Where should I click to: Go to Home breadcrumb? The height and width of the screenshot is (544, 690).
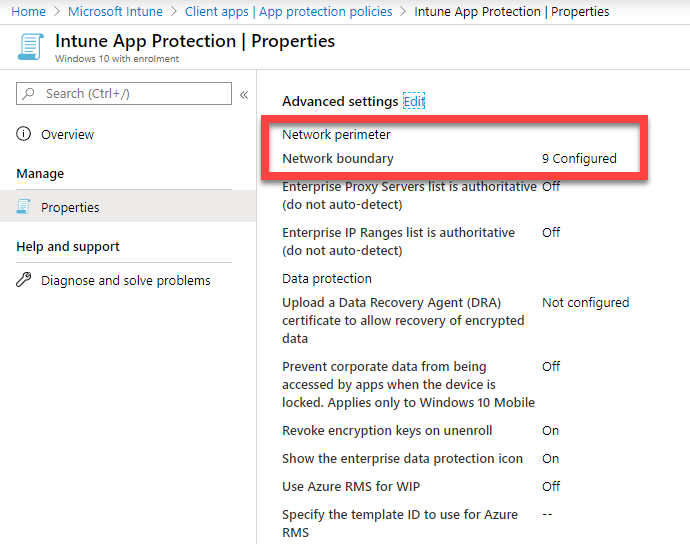pos(28,12)
